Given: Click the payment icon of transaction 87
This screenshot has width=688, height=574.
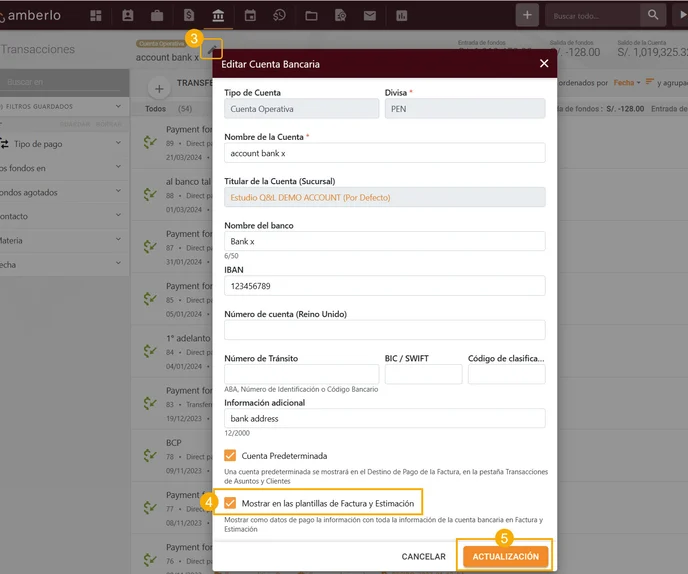Looking at the screenshot, I should 150,246.
